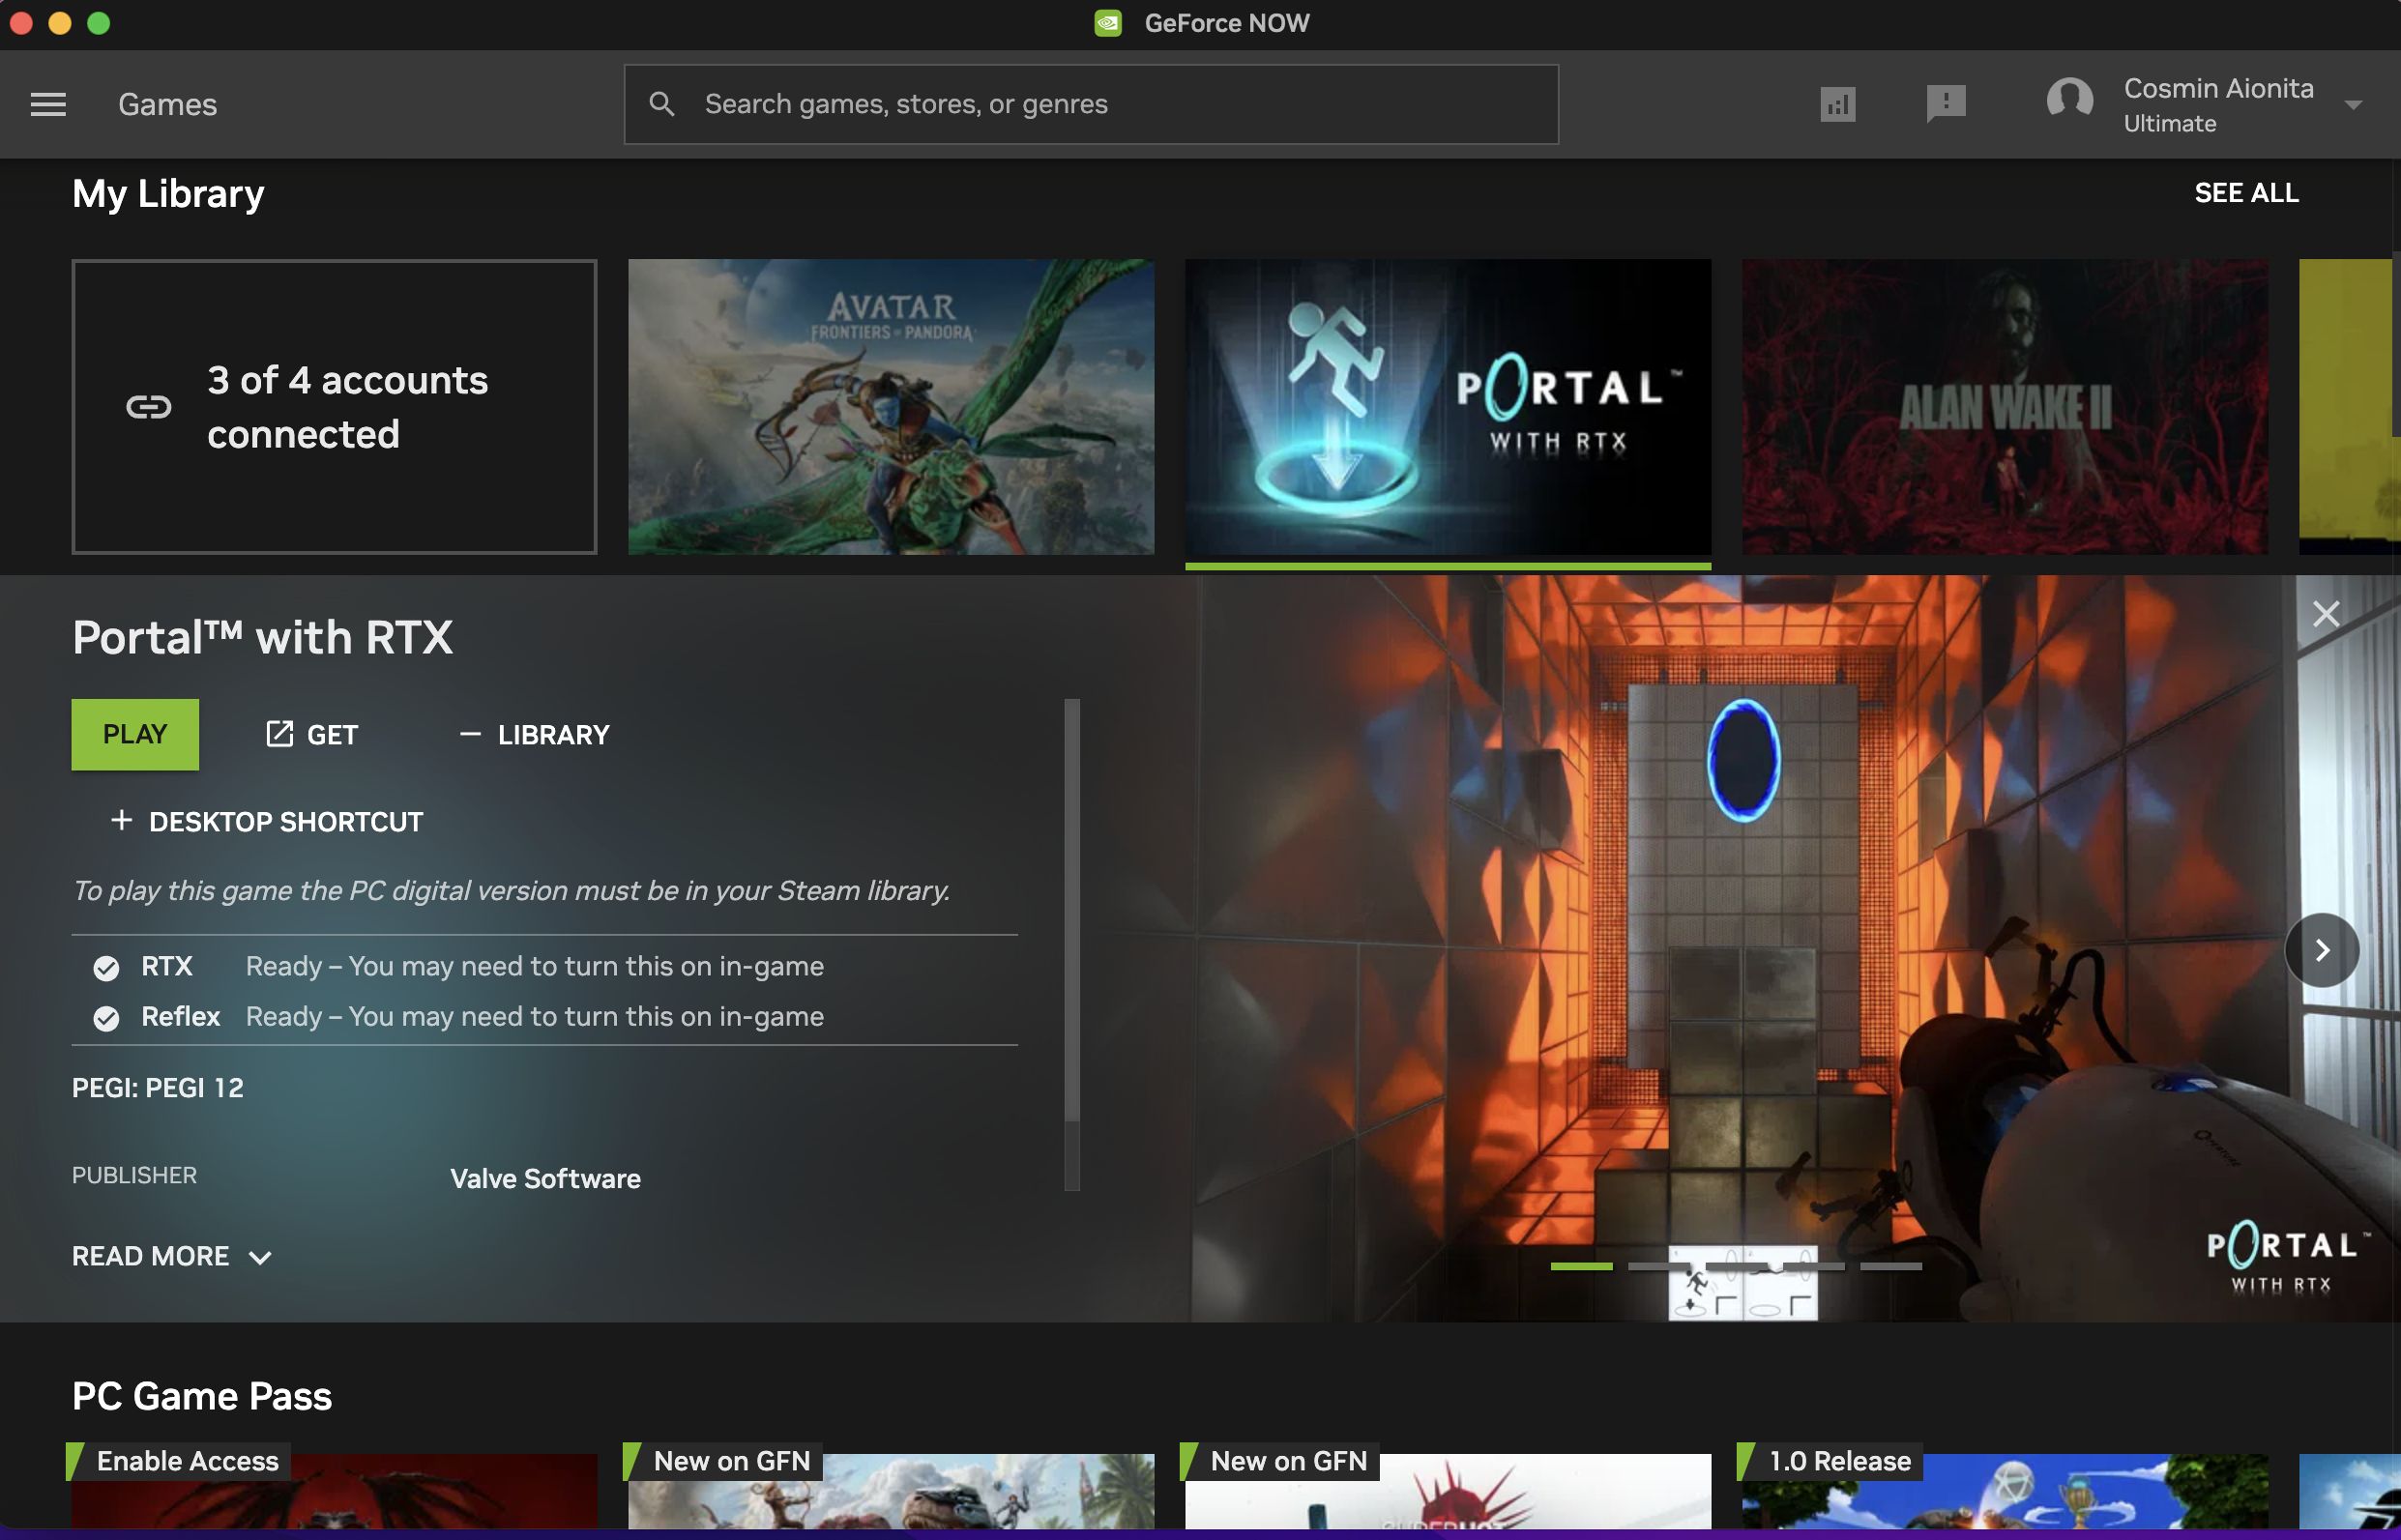Click the Portal with RTX title heading

coord(262,637)
